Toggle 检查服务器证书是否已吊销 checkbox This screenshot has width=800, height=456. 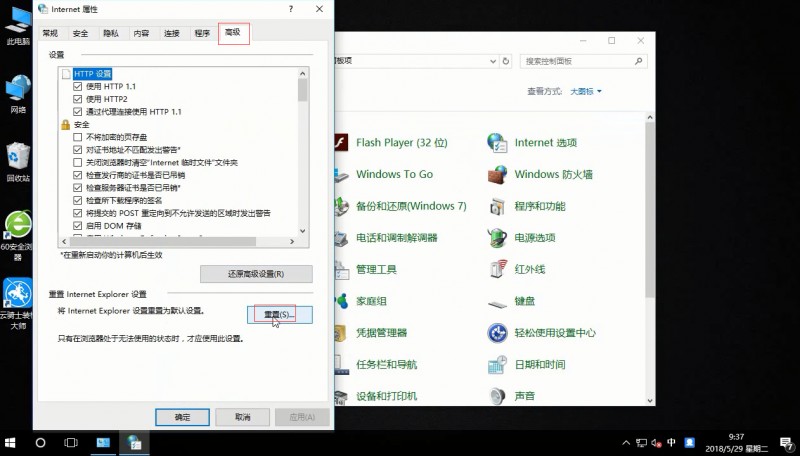pyautogui.click(x=78, y=188)
